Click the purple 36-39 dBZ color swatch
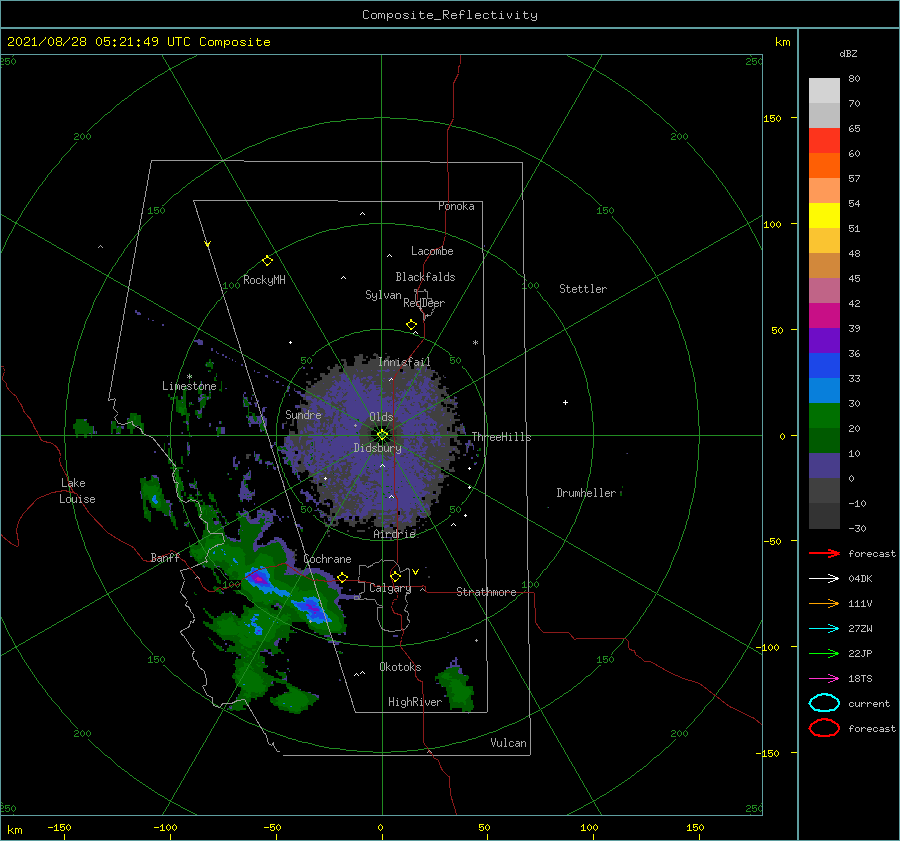The image size is (900, 841). pos(824,341)
